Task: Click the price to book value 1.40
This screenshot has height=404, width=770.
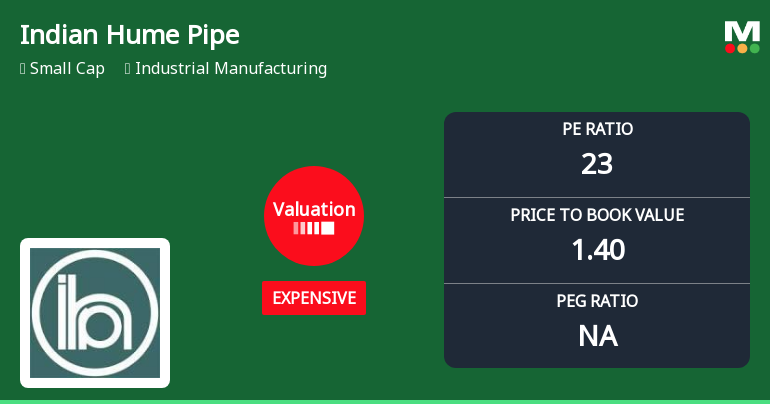Action: click(598, 249)
